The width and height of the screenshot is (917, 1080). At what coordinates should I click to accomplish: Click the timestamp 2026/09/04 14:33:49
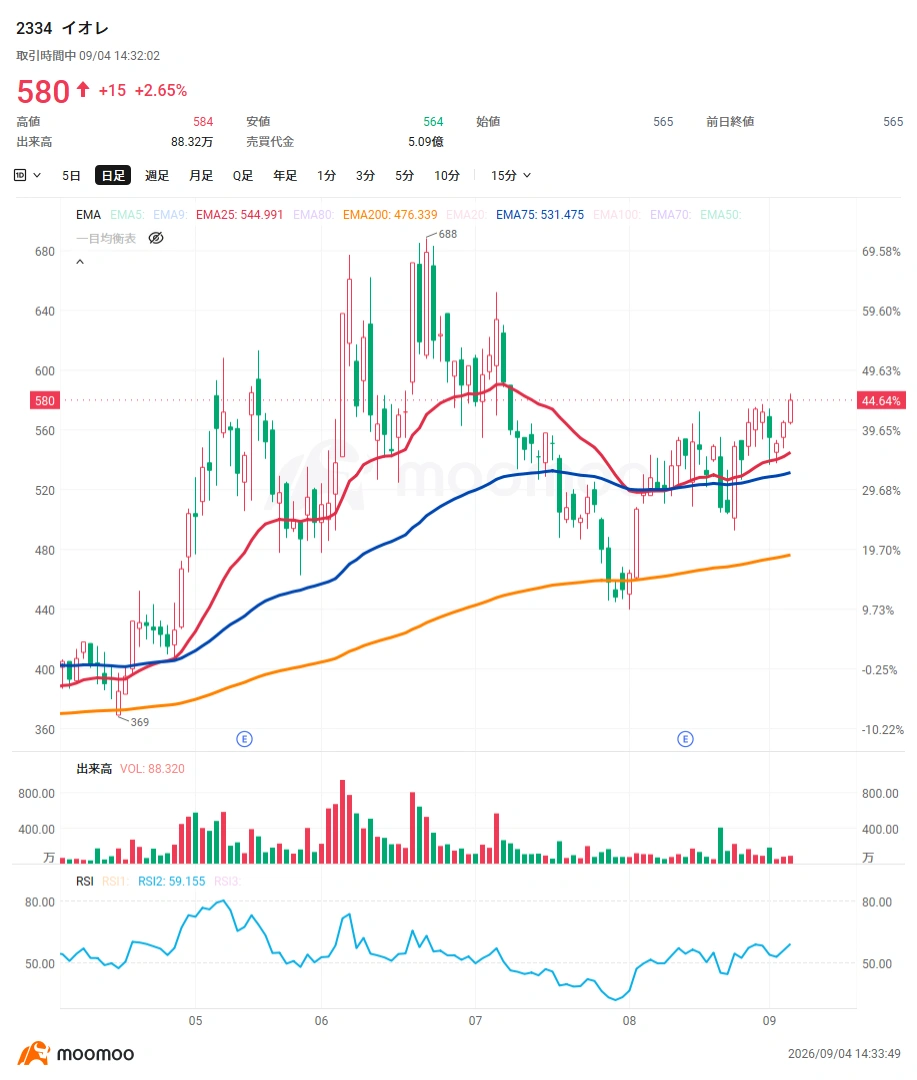(x=844, y=1054)
